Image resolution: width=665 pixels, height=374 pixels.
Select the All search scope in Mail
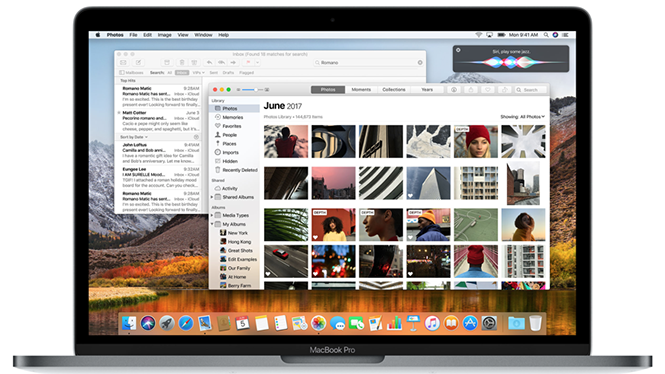pyautogui.click(x=170, y=73)
